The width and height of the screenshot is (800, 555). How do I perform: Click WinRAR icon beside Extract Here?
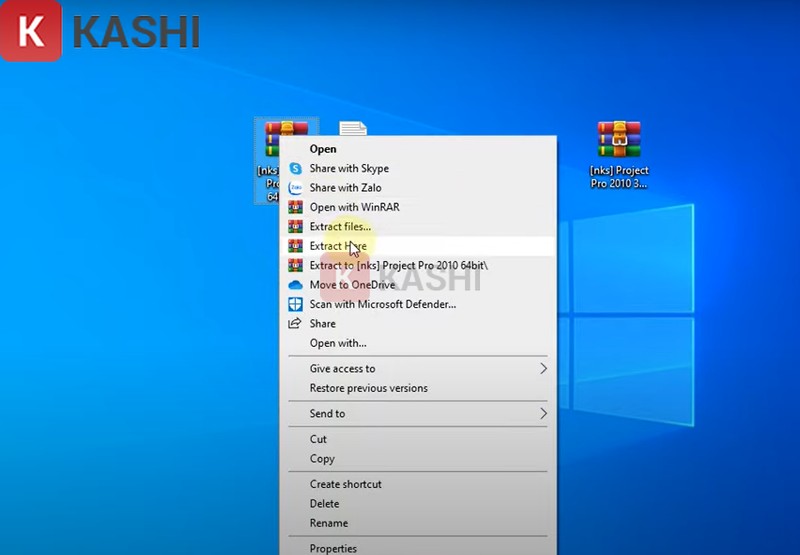[295, 246]
